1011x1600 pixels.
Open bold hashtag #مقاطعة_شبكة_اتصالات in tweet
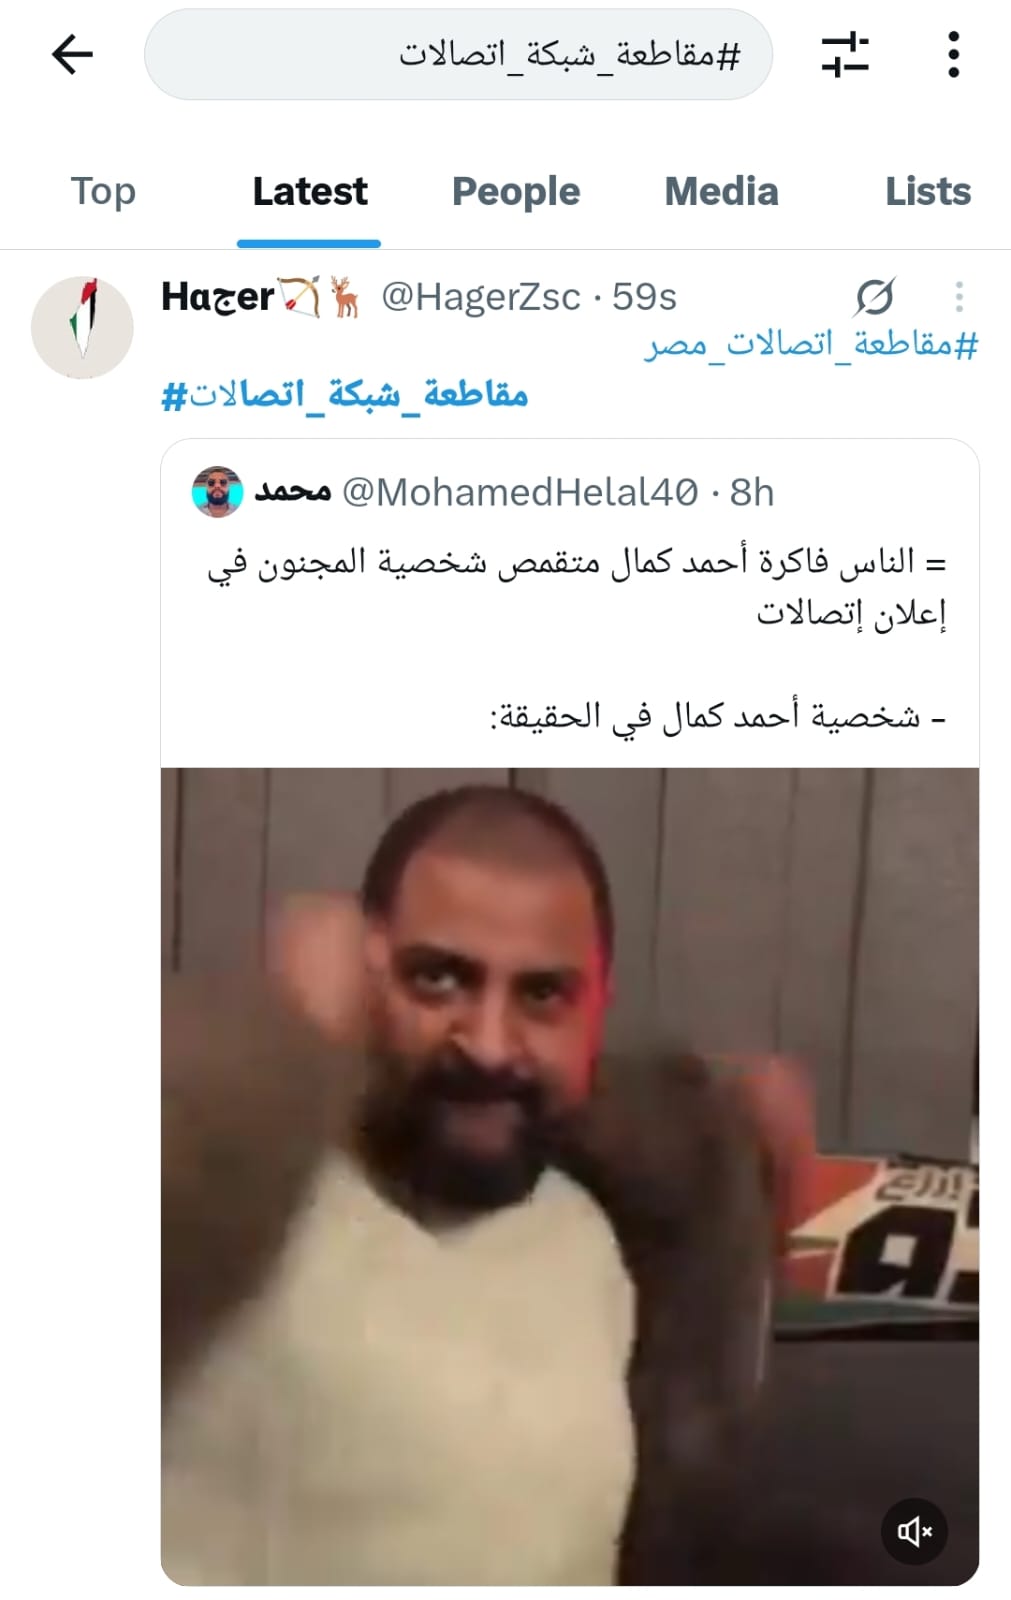345,395
